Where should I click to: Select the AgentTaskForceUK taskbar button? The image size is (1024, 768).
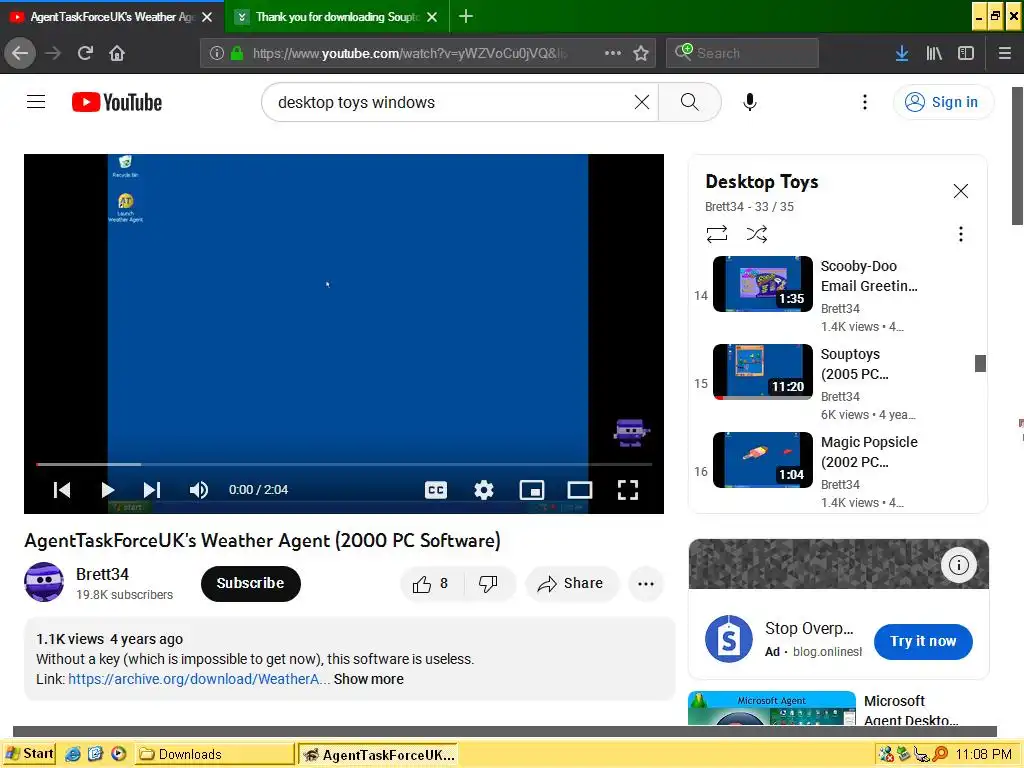pyautogui.click(x=378, y=754)
